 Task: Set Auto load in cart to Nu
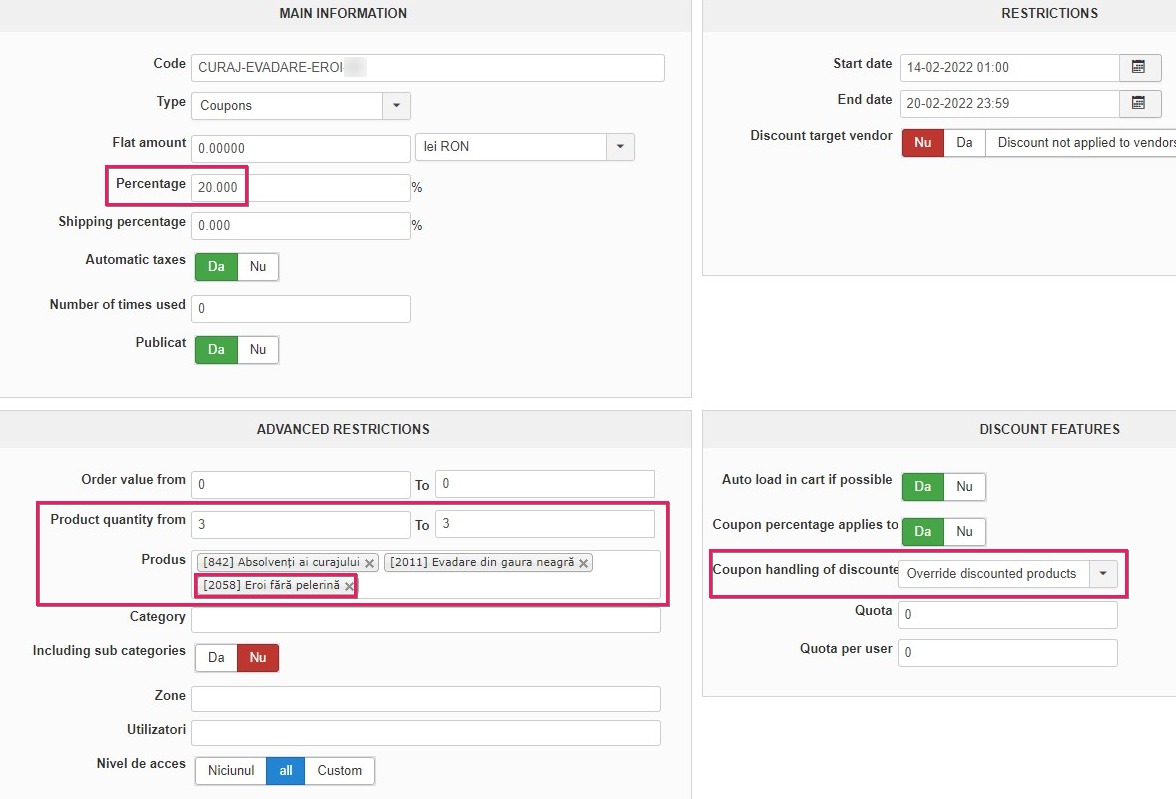(x=964, y=486)
